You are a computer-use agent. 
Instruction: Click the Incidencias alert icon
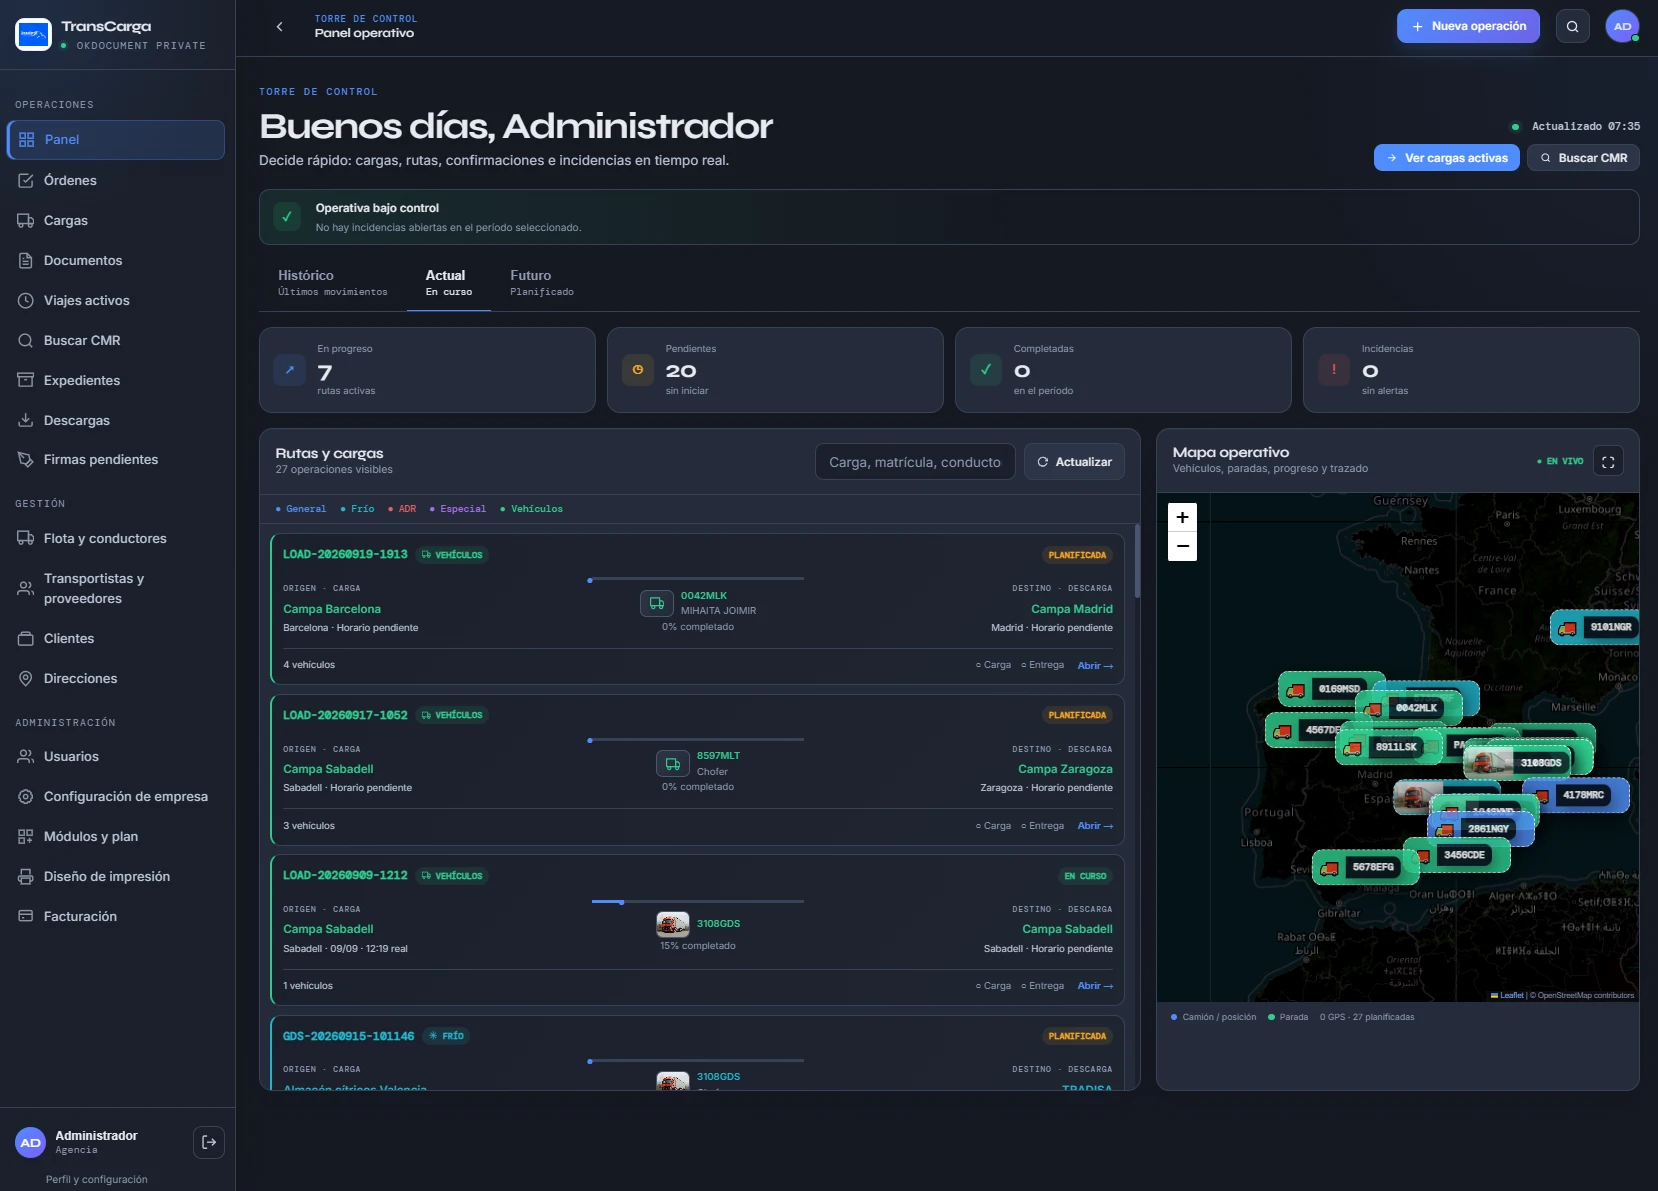pos(1334,370)
